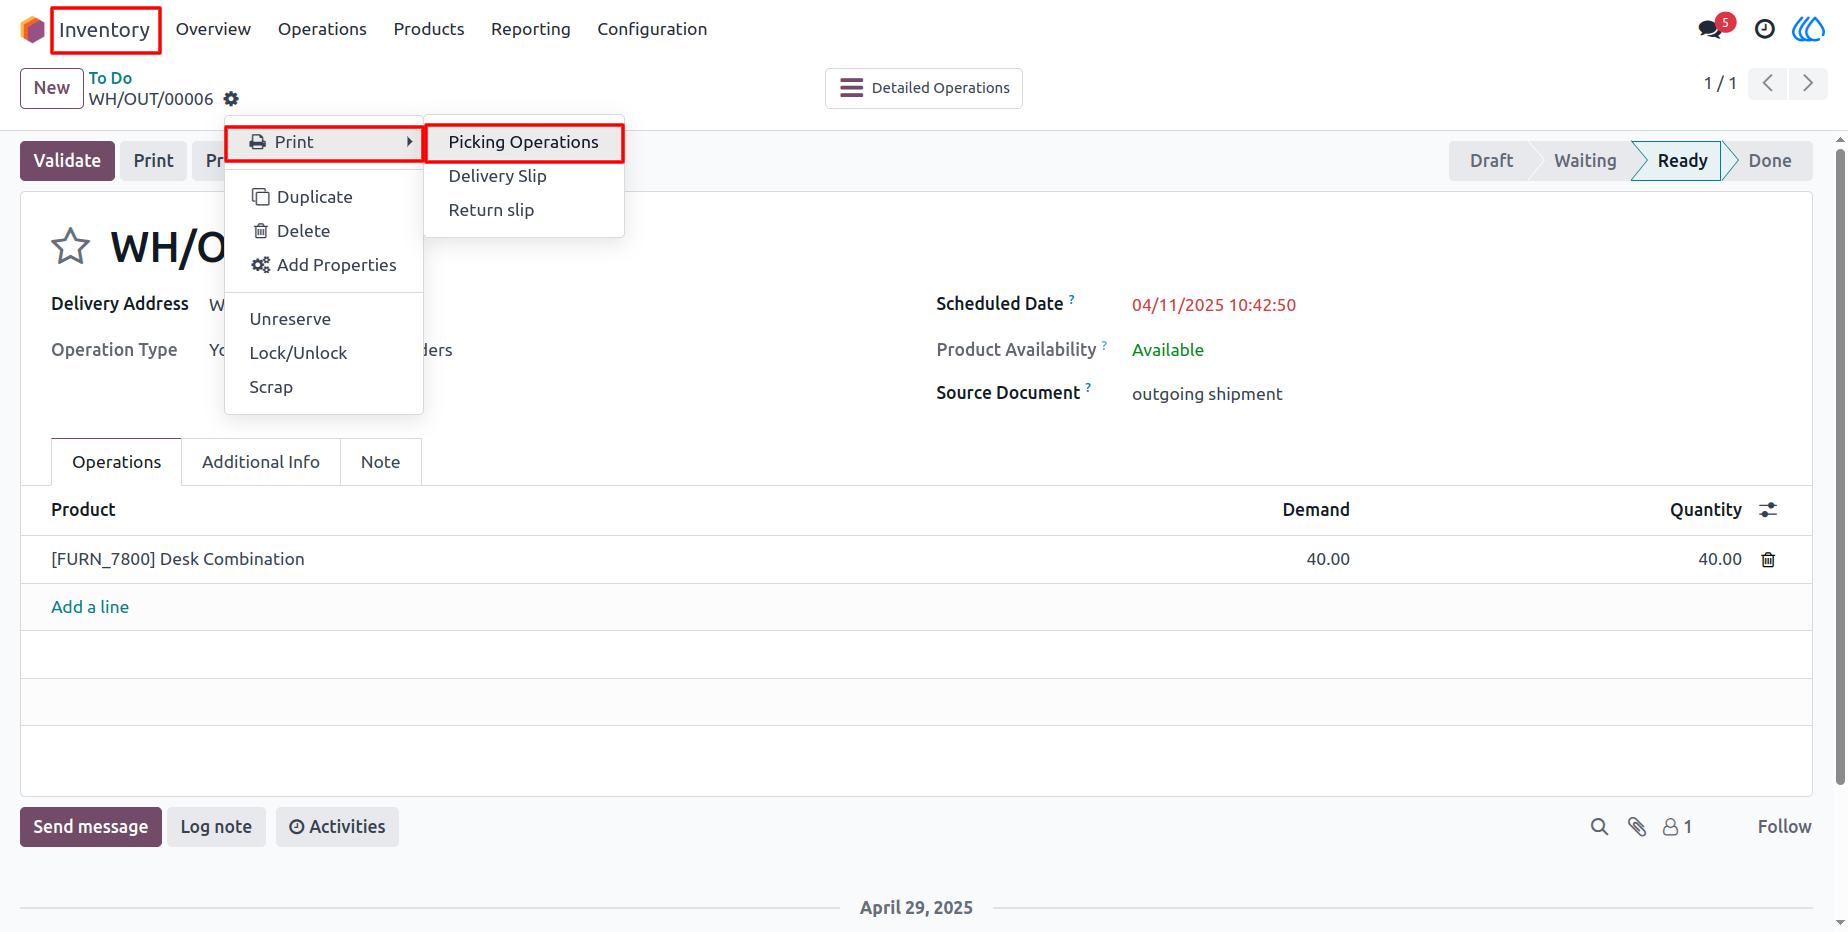Open the activities clock icon in top bar
1848x932 pixels.
click(1765, 29)
